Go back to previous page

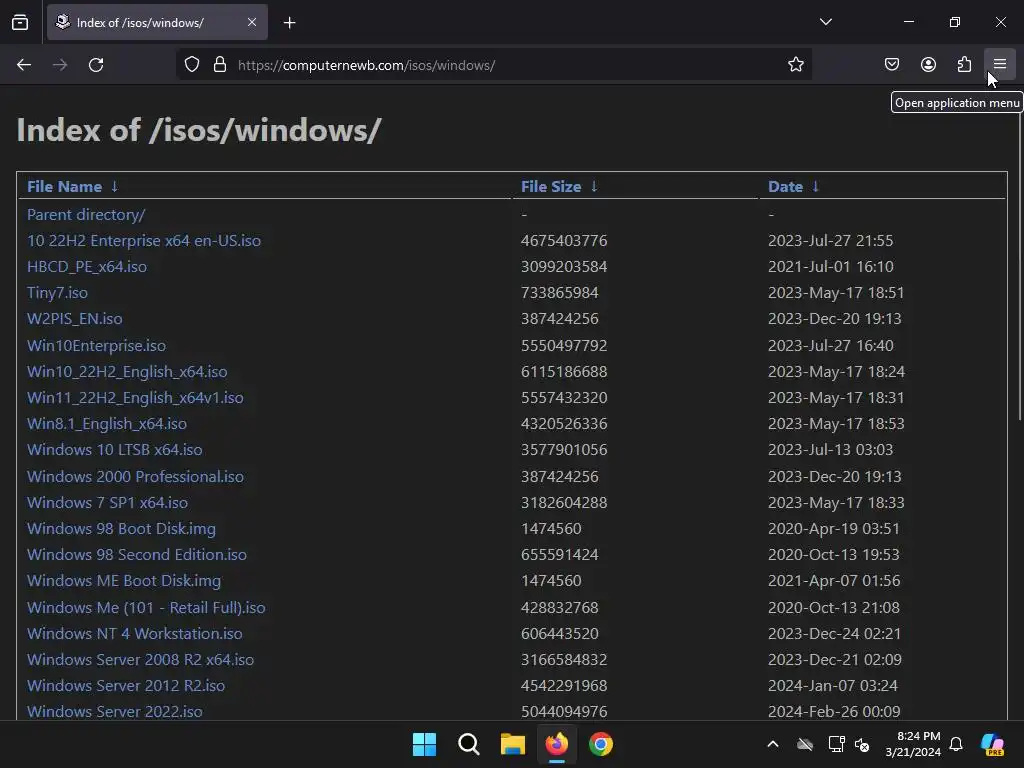click(x=24, y=65)
